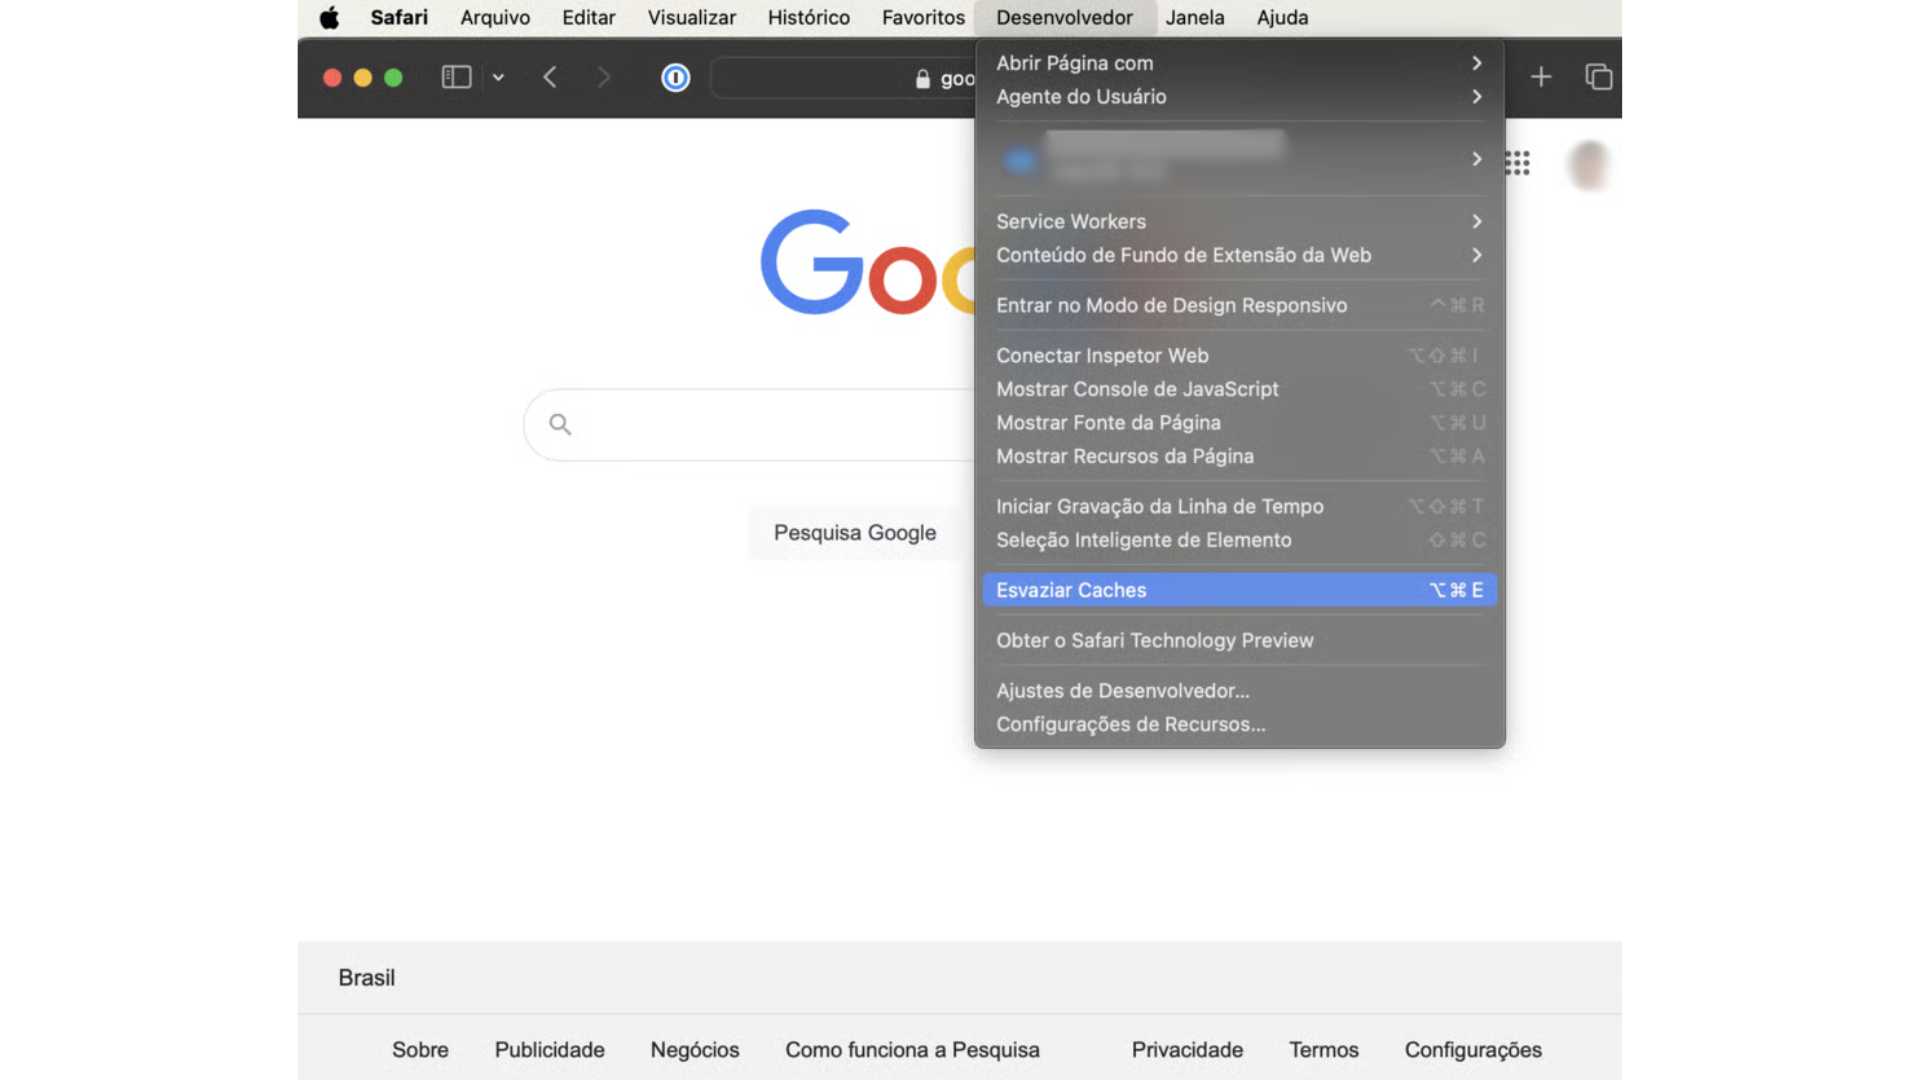Open the sidebar tab groups chevron
Screen dimensions: 1920x1080
(x=498, y=77)
